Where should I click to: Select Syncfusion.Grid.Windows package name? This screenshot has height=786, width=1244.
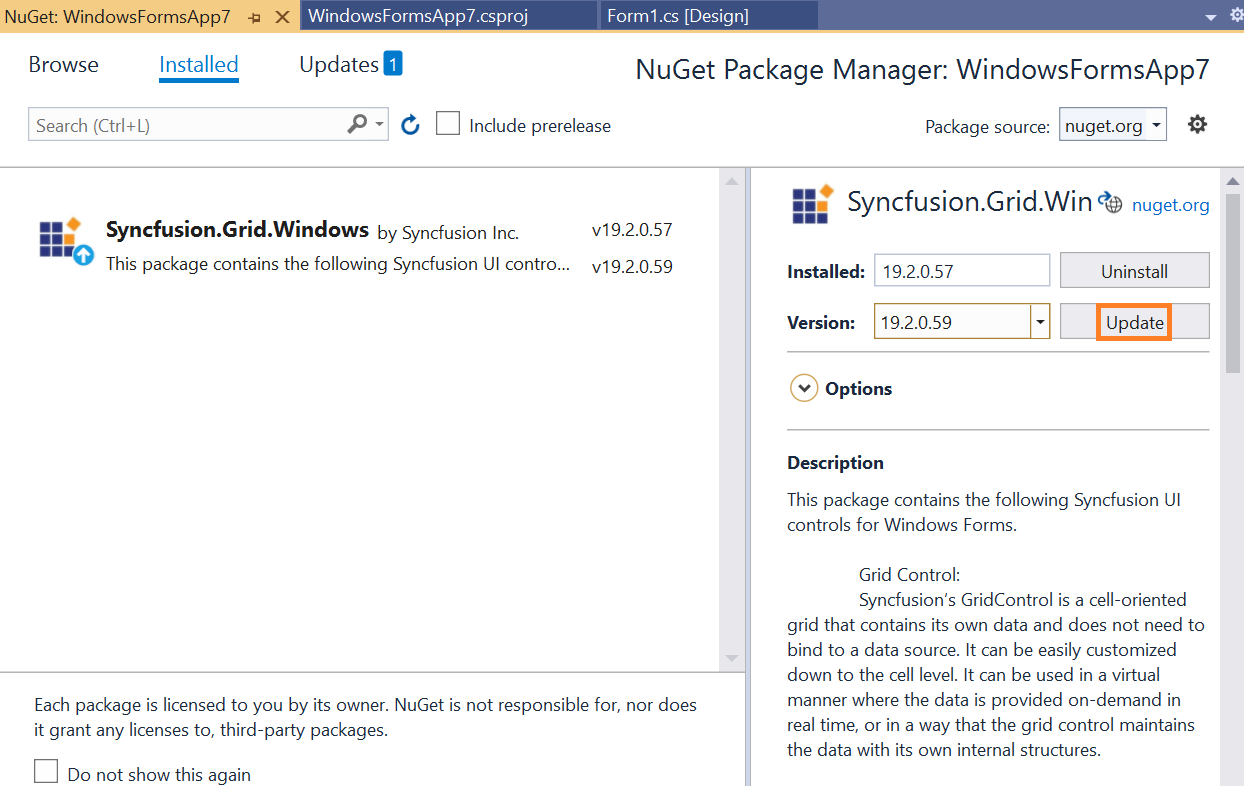click(237, 229)
